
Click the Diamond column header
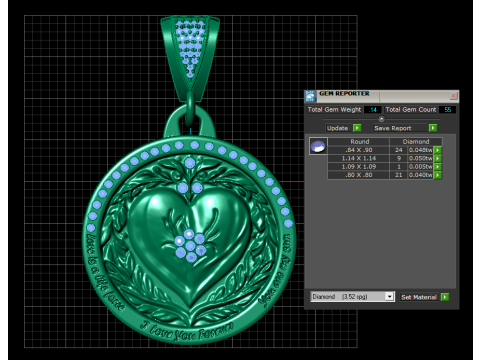click(x=416, y=142)
